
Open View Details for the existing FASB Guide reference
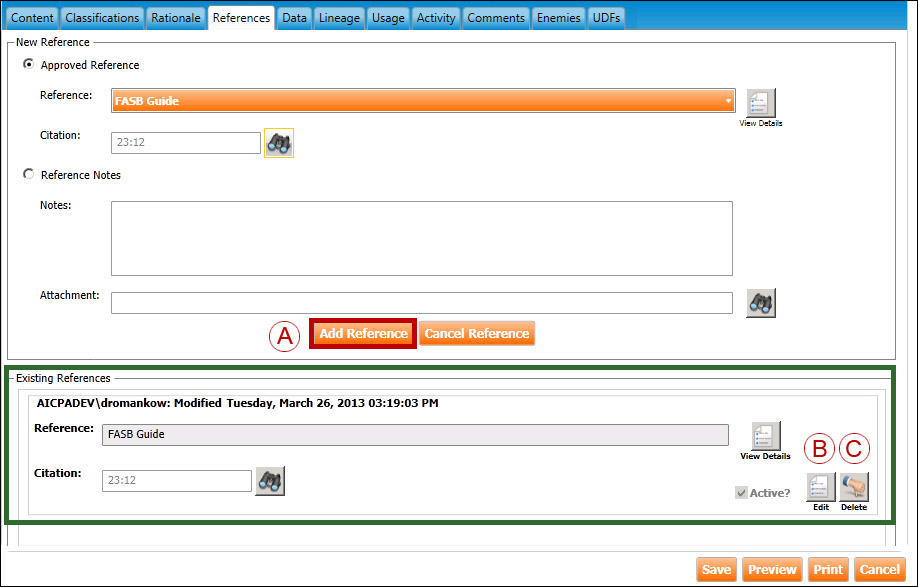tap(766, 436)
